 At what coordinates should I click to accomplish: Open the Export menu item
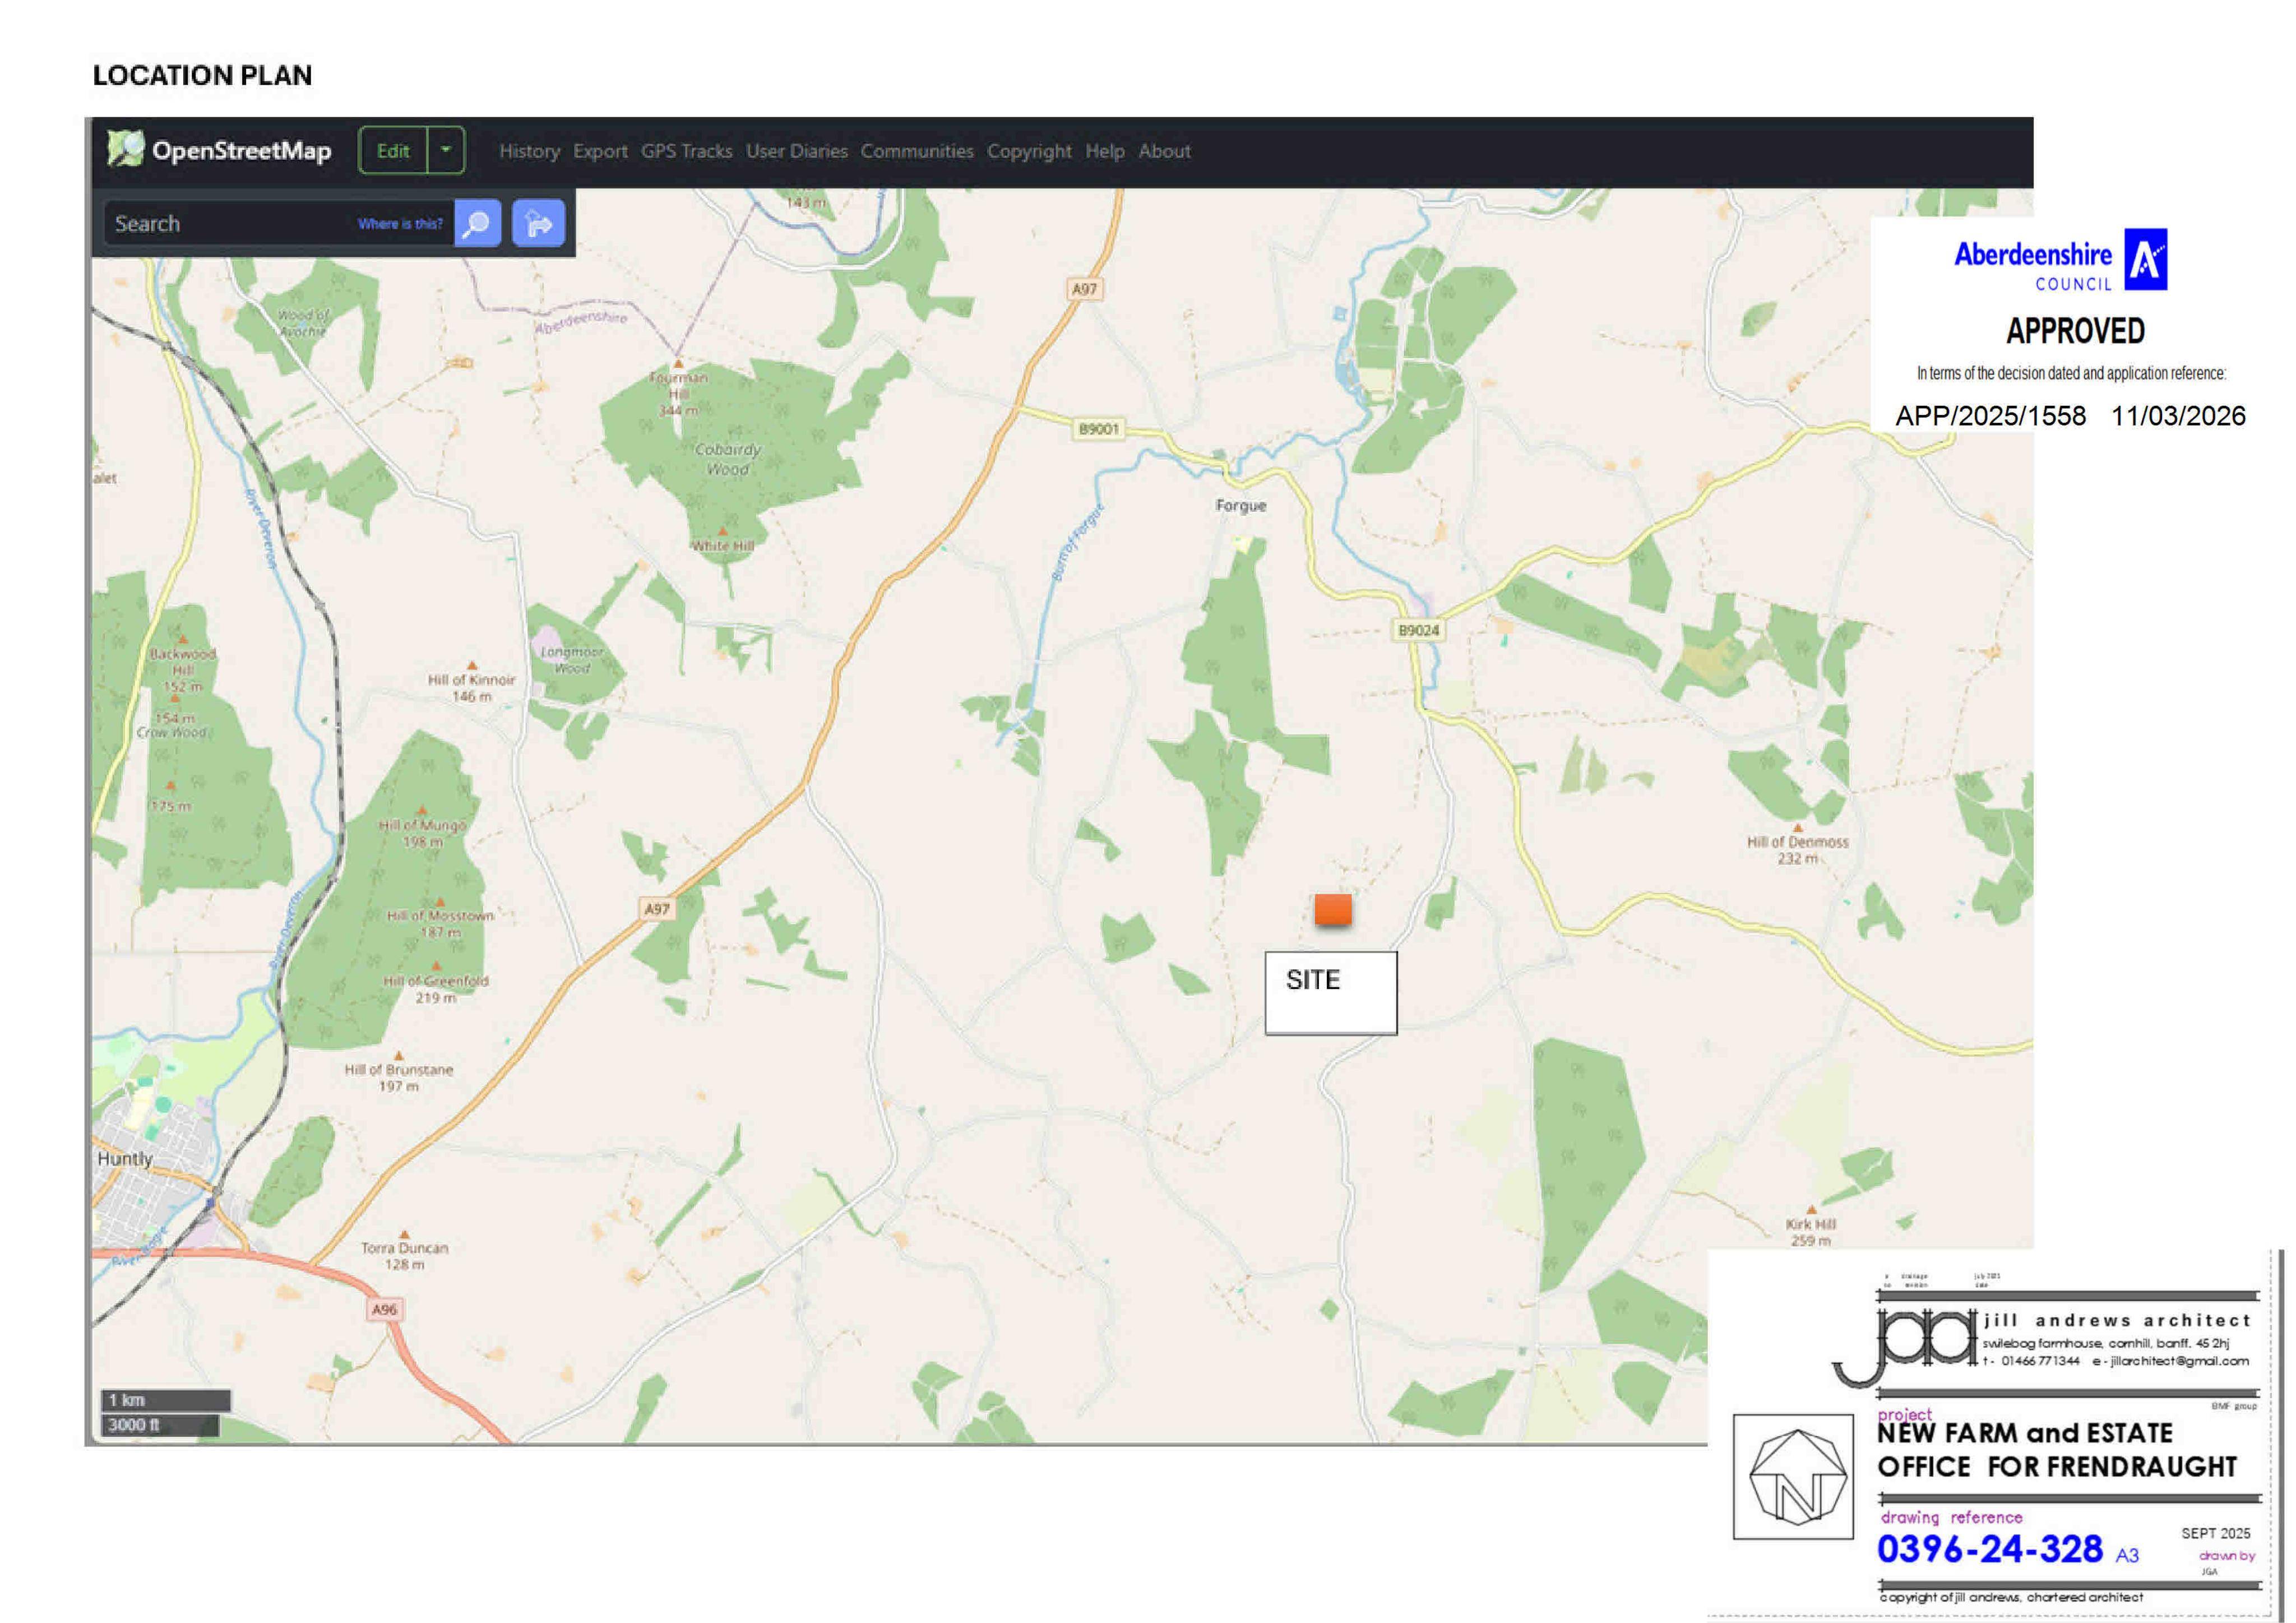[600, 151]
